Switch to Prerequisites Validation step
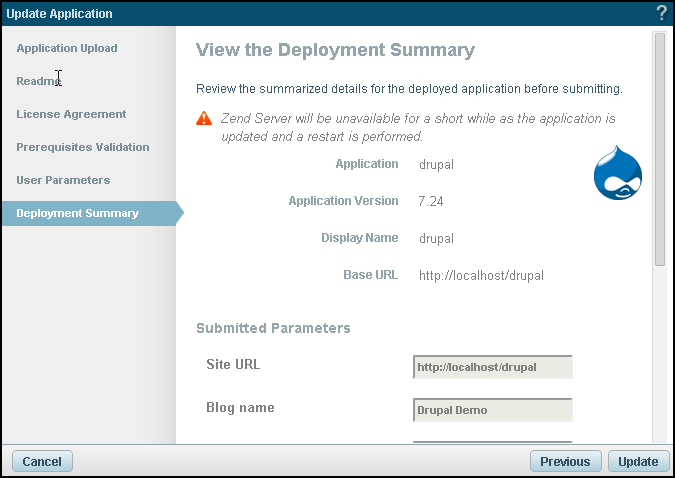 pos(83,147)
